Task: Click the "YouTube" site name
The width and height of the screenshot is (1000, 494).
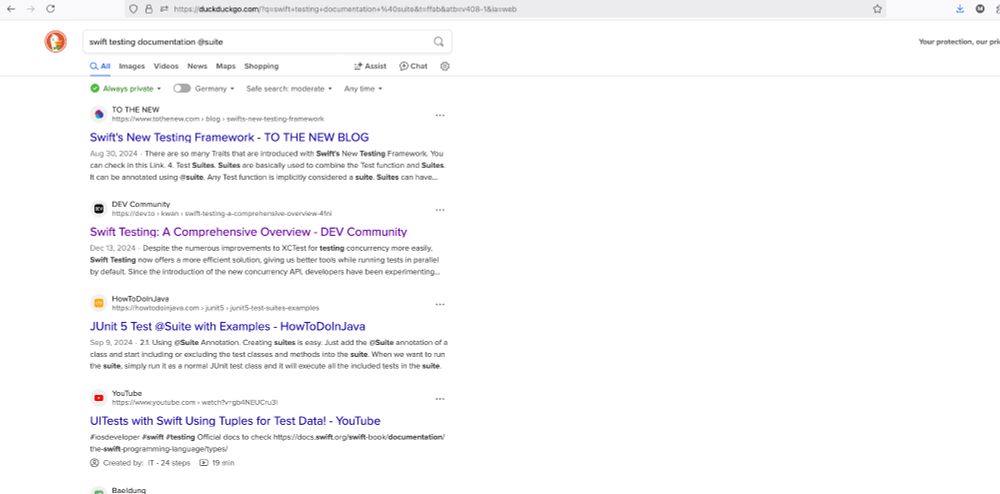Action: tap(127, 393)
